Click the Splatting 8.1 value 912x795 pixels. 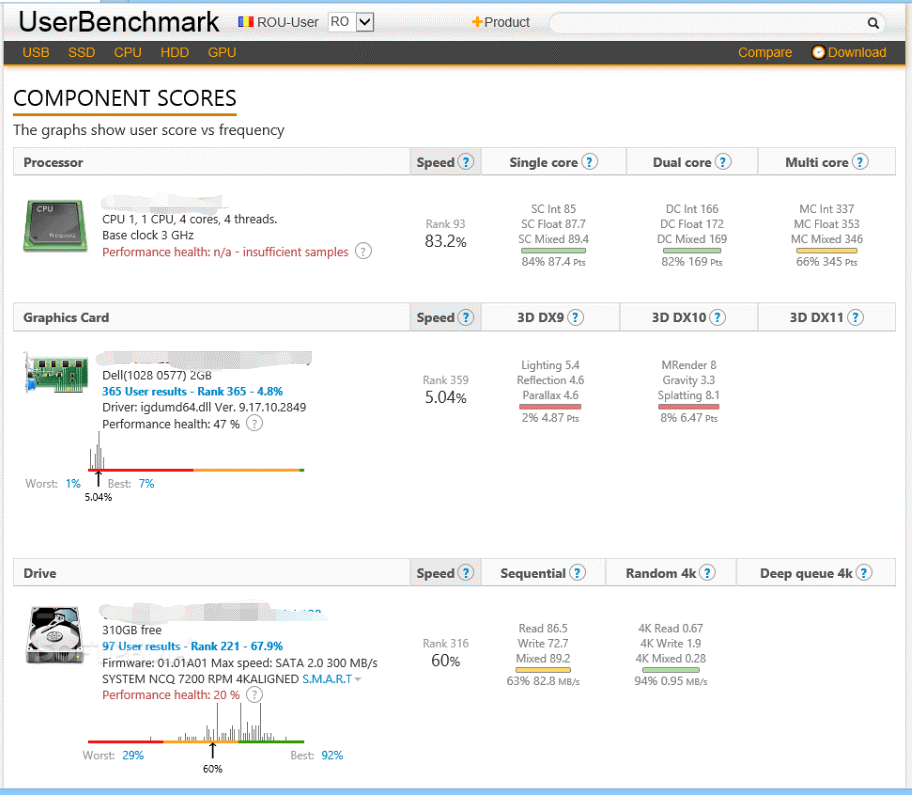click(689, 395)
